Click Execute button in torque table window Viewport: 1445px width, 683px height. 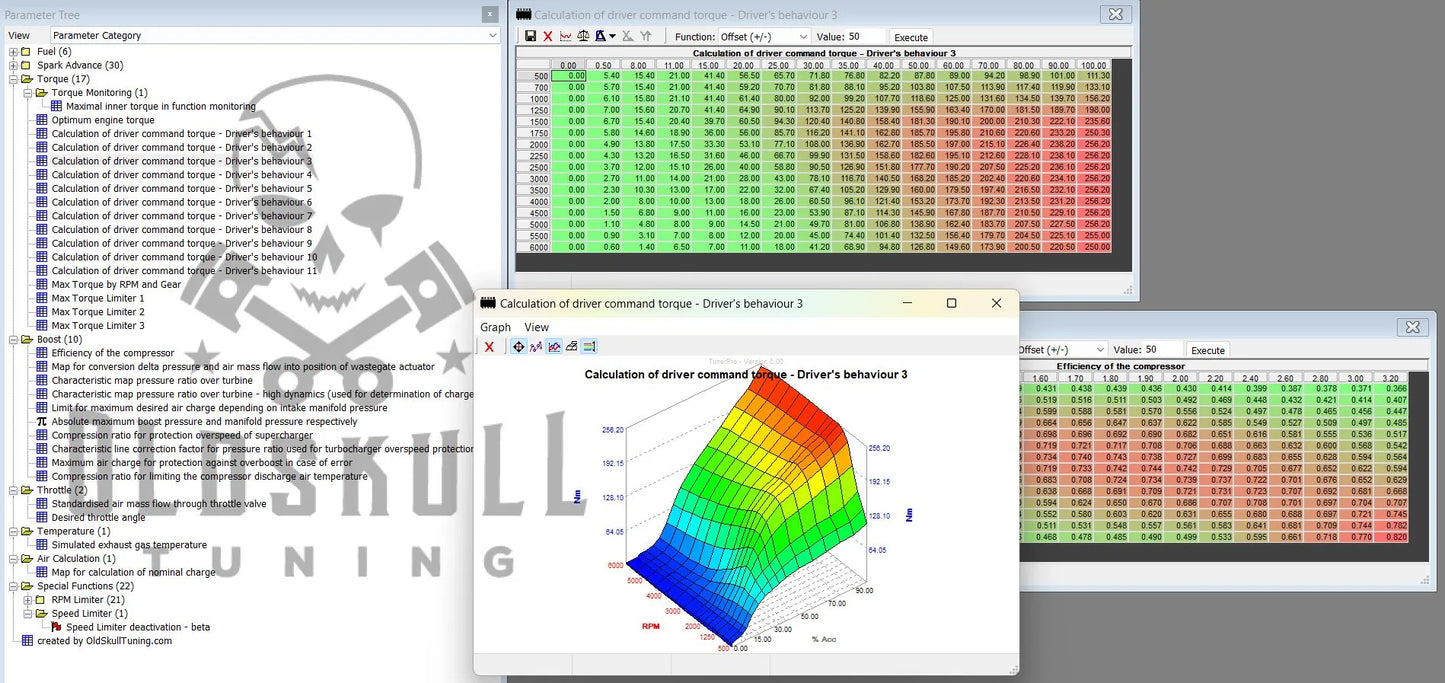coord(910,37)
